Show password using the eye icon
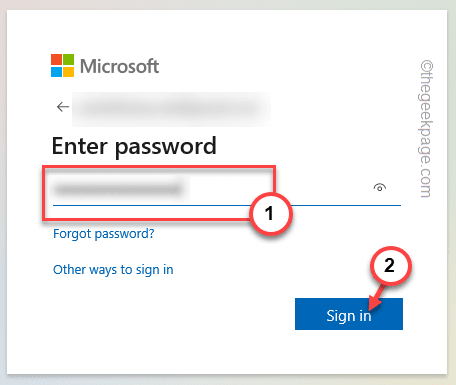The width and height of the screenshot is (456, 385). 379,188
